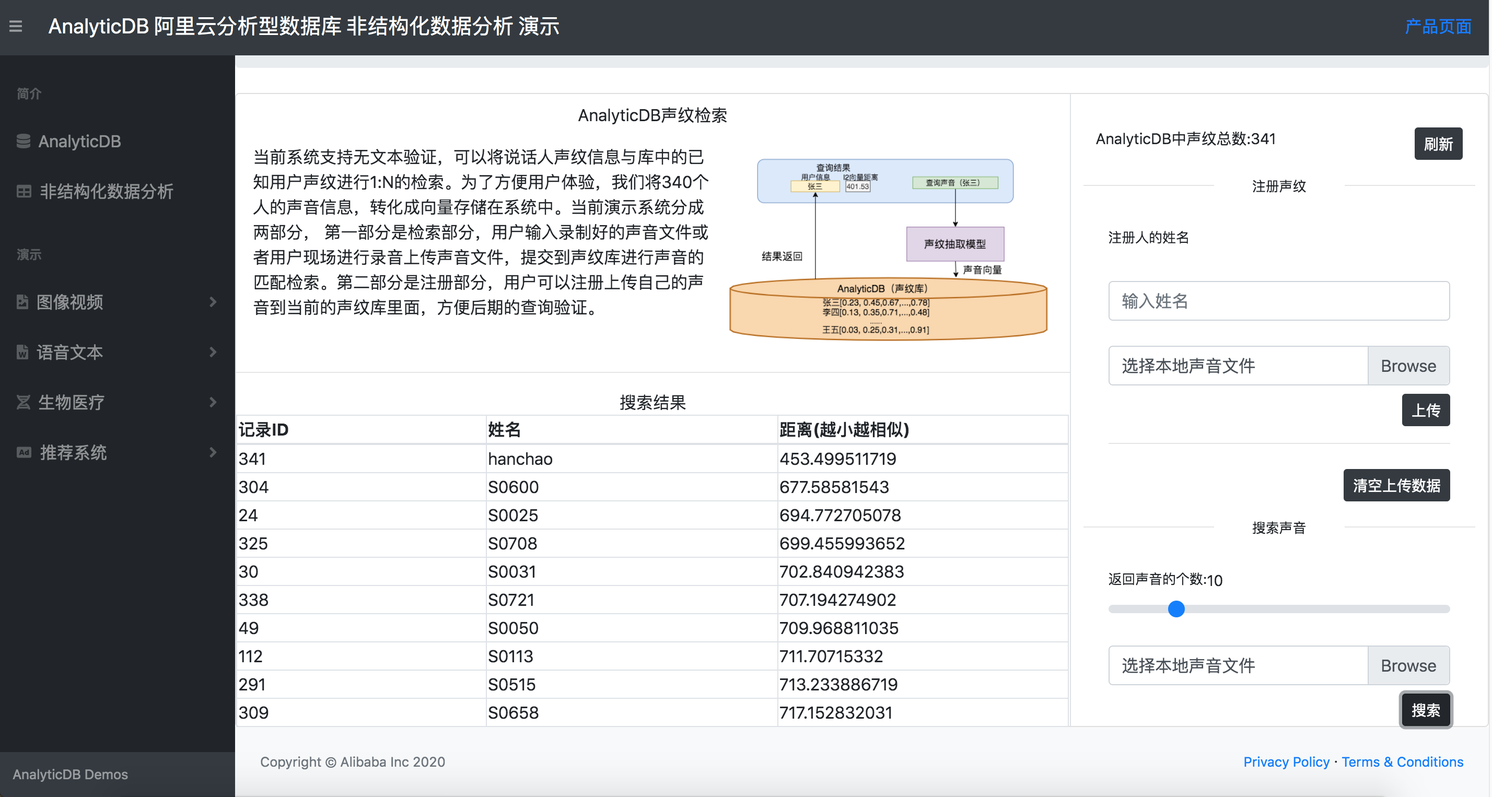The image size is (1492, 797).
Task: Click the DNA icon beside 生物医疗
Action: [23, 402]
